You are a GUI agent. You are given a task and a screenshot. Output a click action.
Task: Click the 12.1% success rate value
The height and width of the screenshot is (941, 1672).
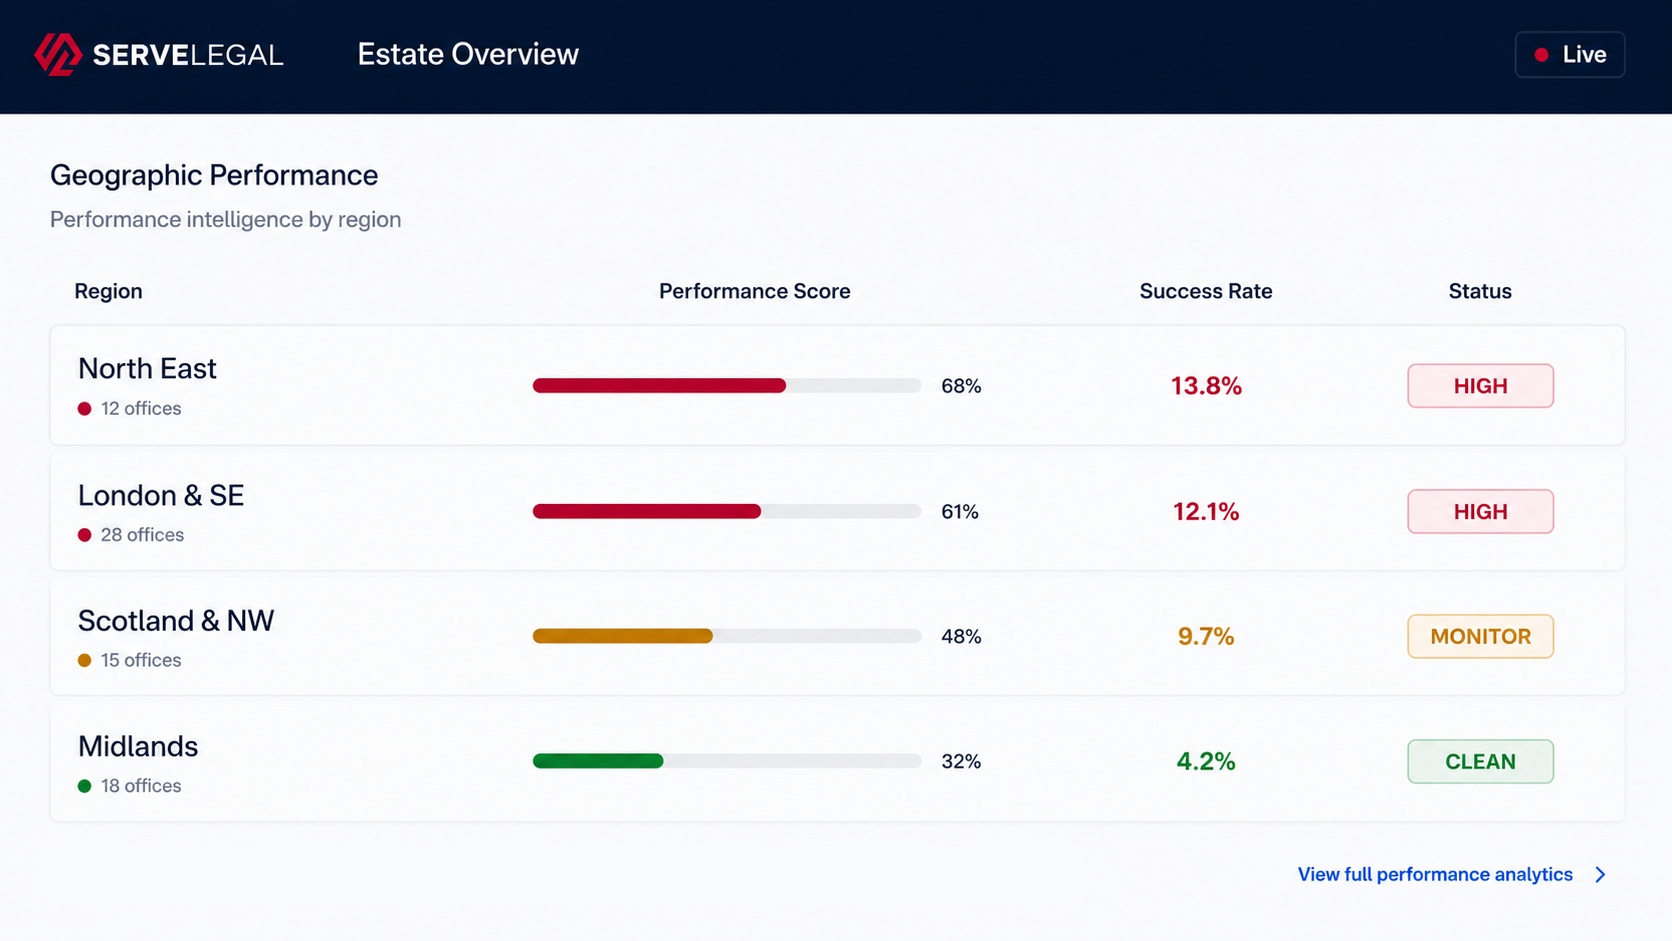[1206, 512]
